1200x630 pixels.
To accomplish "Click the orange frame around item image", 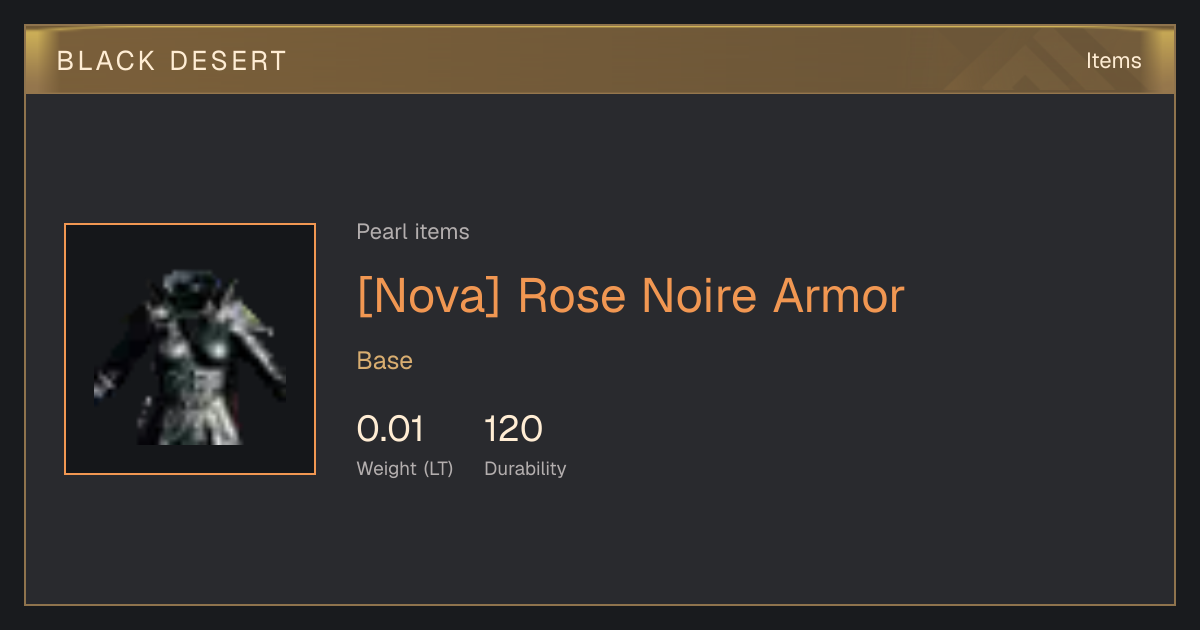I will point(190,224).
